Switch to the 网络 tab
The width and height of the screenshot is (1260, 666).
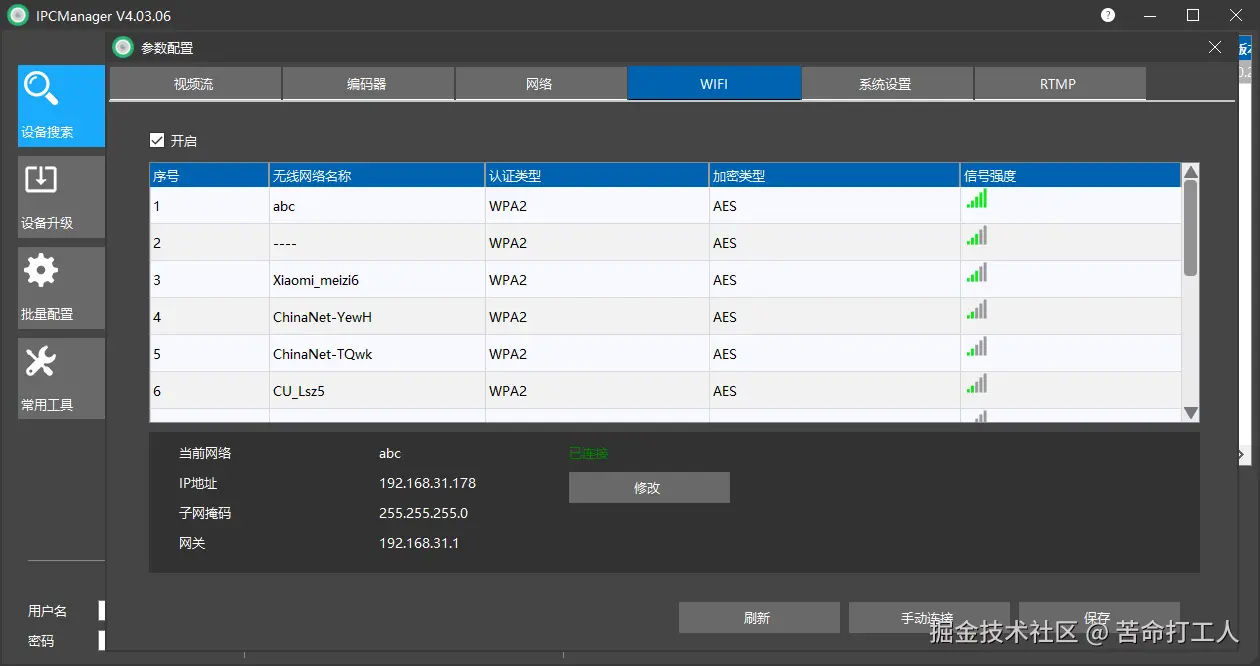[540, 84]
